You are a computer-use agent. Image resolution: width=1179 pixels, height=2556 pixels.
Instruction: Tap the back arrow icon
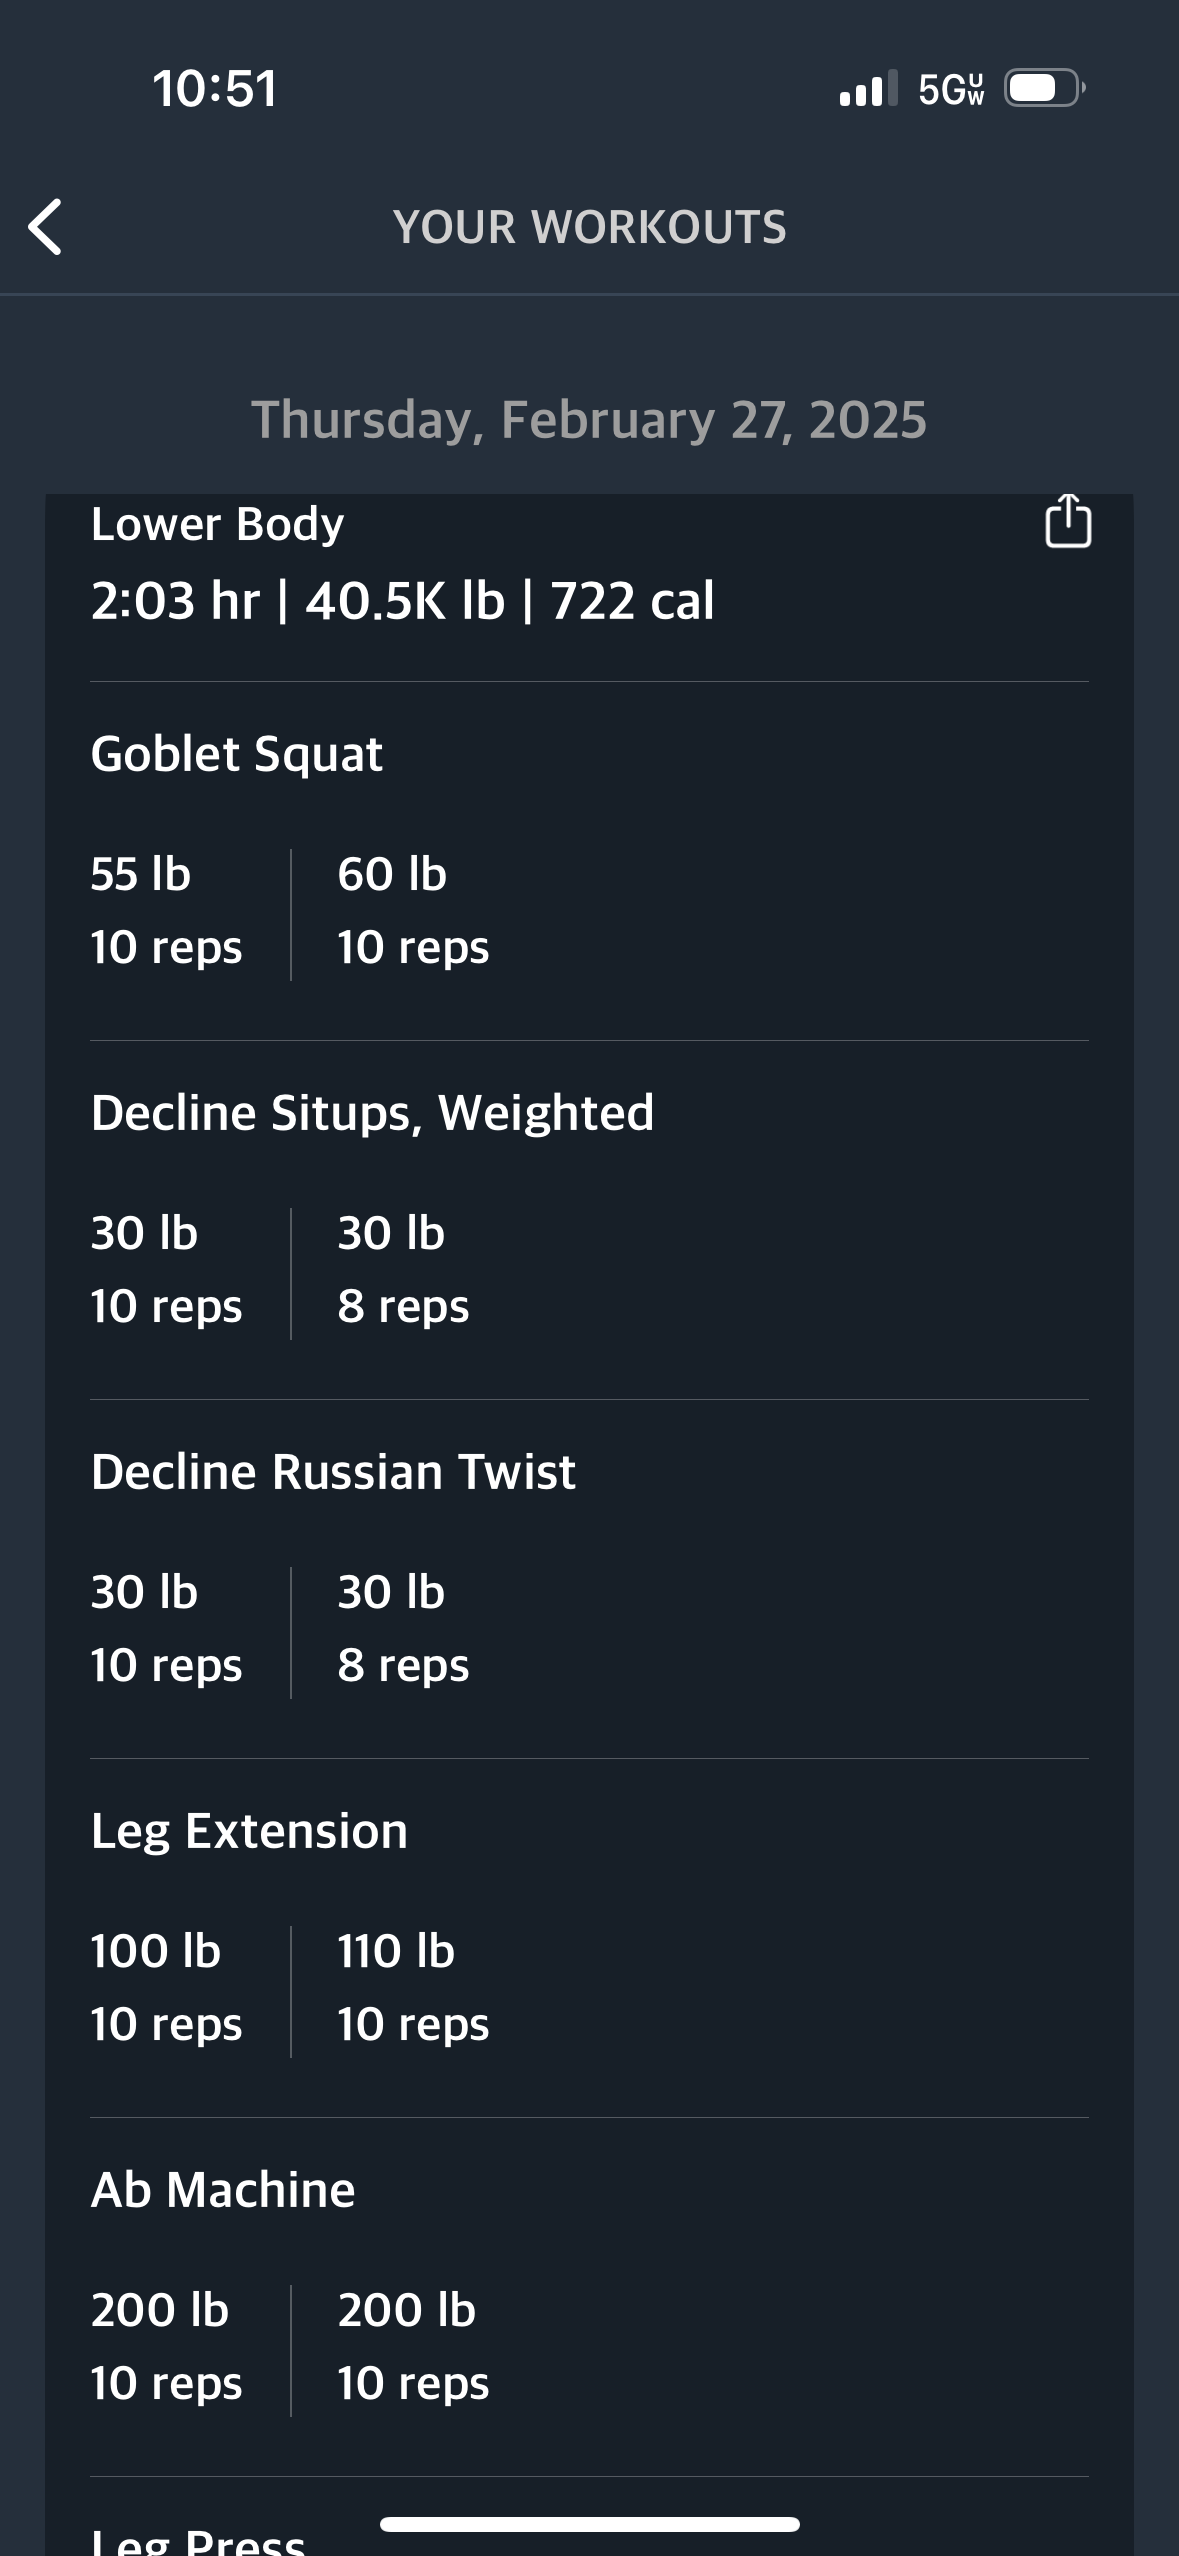pyautogui.click(x=46, y=227)
